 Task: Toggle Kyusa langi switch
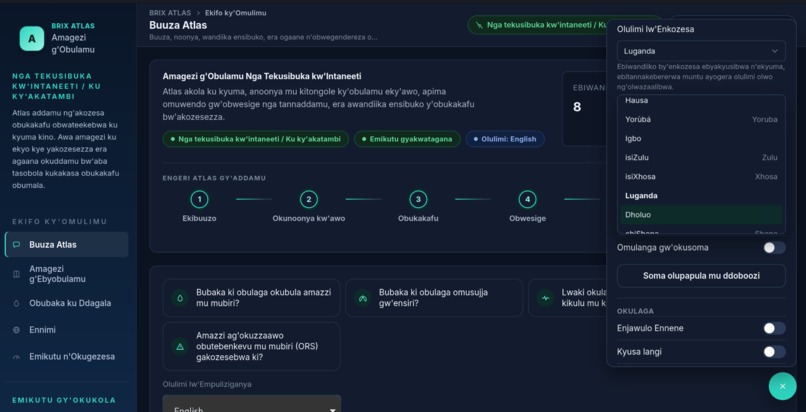pos(774,352)
